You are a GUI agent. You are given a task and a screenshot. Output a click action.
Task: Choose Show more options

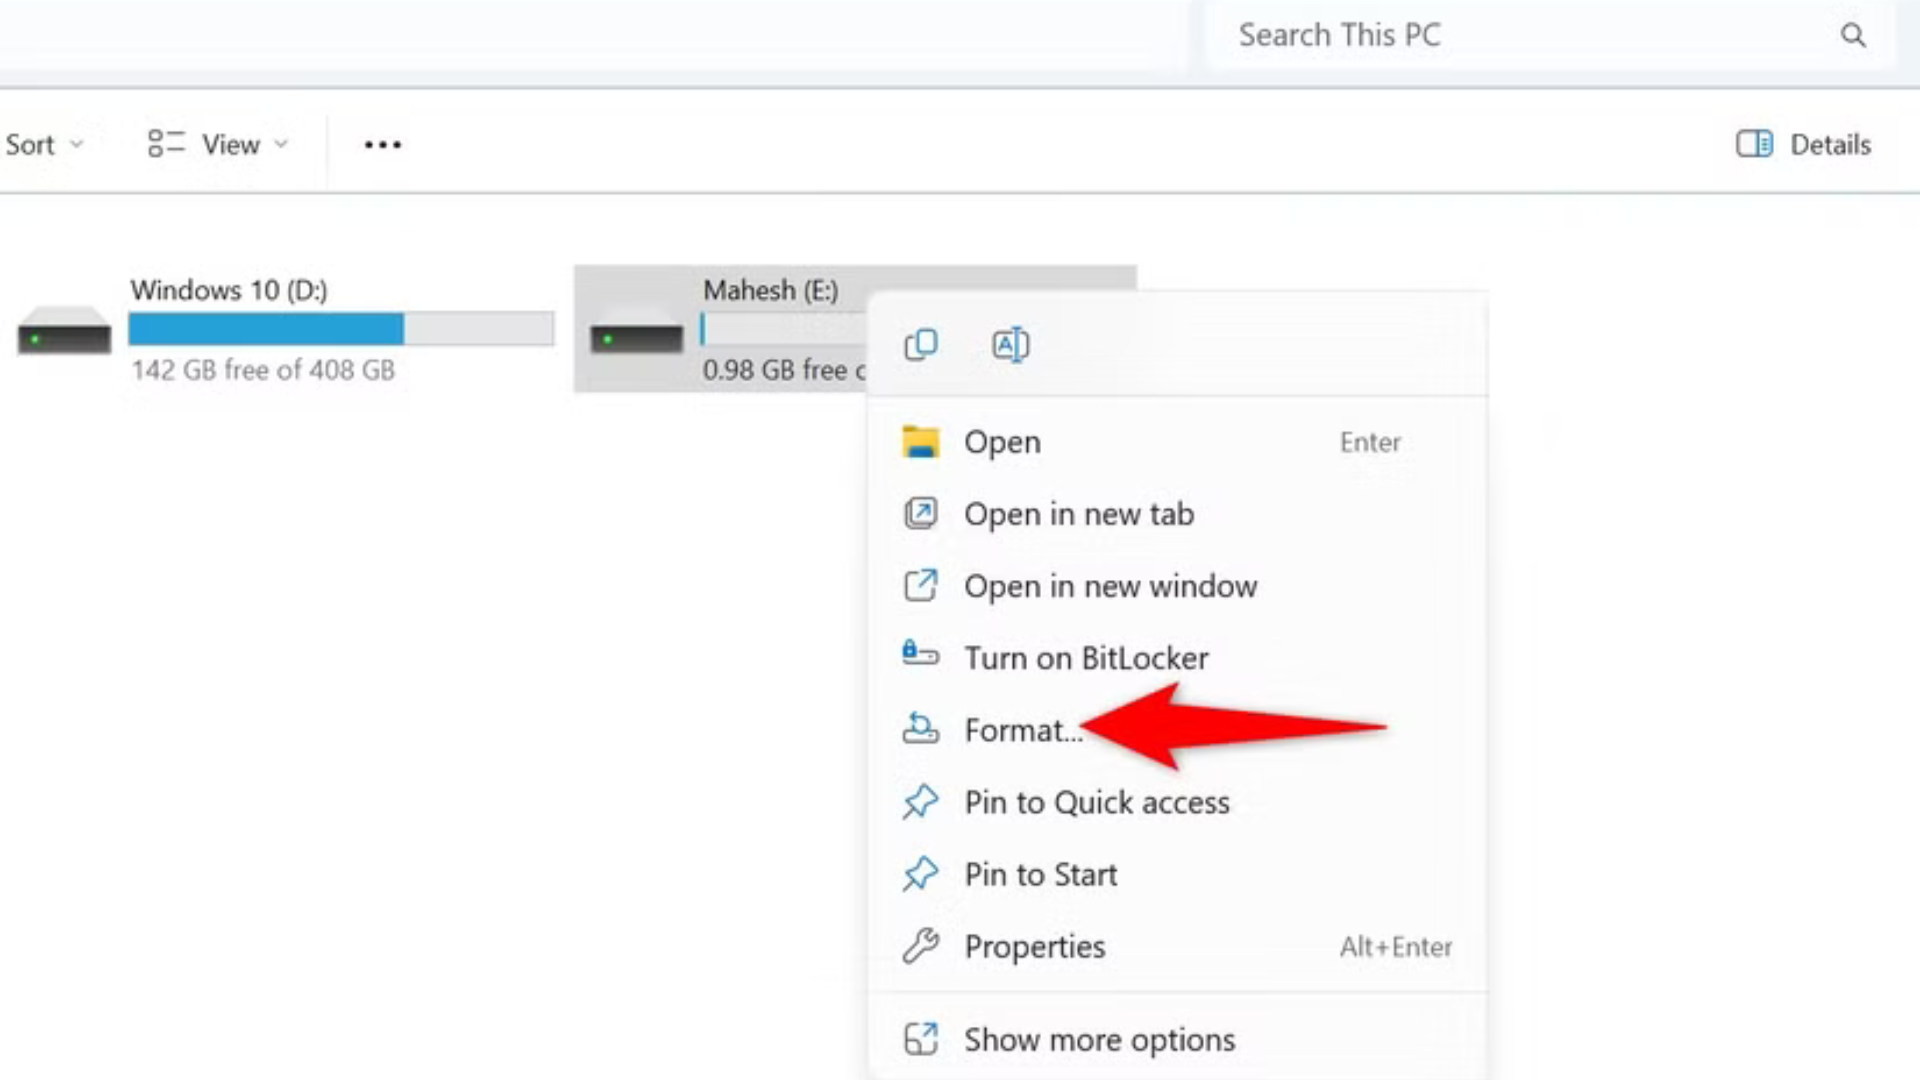click(1177, 1040)
